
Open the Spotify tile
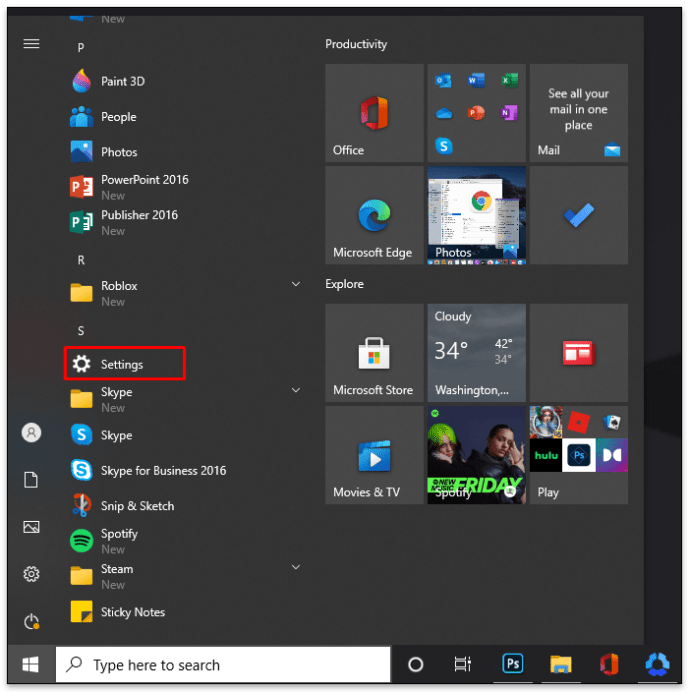click(x=477, y=455)
